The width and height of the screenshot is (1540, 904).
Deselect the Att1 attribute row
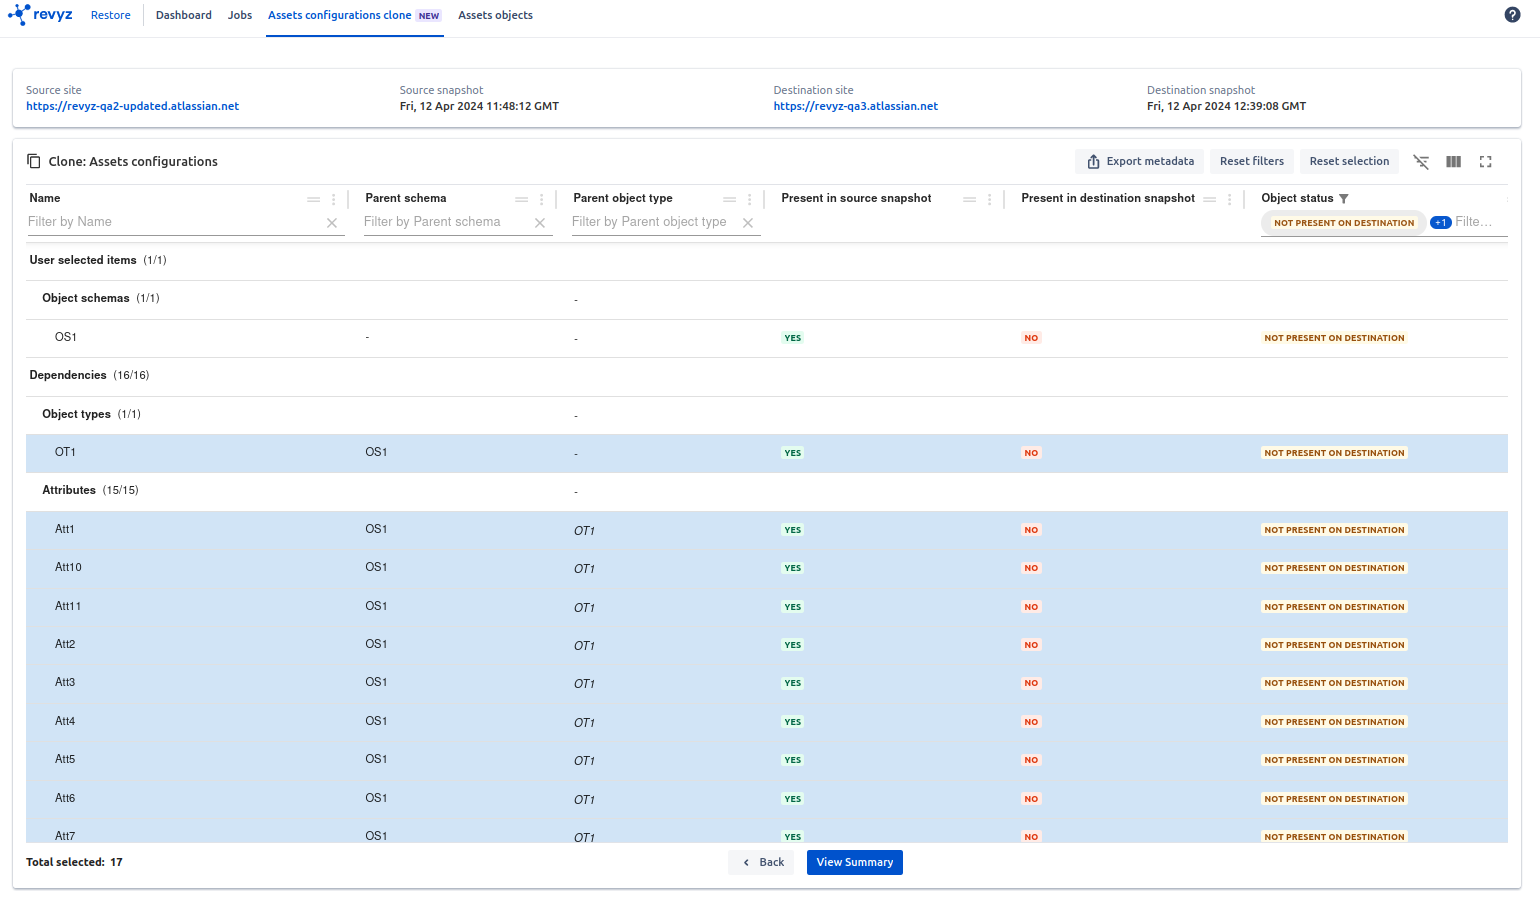767,530
